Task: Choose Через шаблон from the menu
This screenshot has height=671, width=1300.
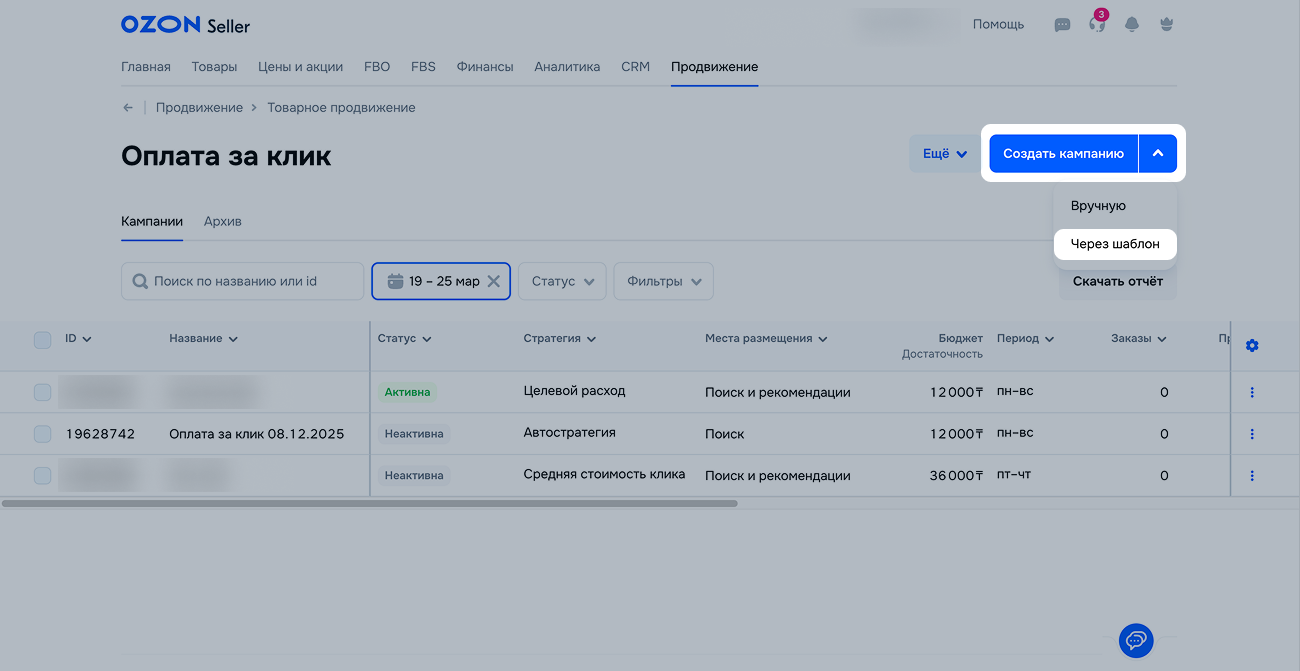Action: [1115, 244]
